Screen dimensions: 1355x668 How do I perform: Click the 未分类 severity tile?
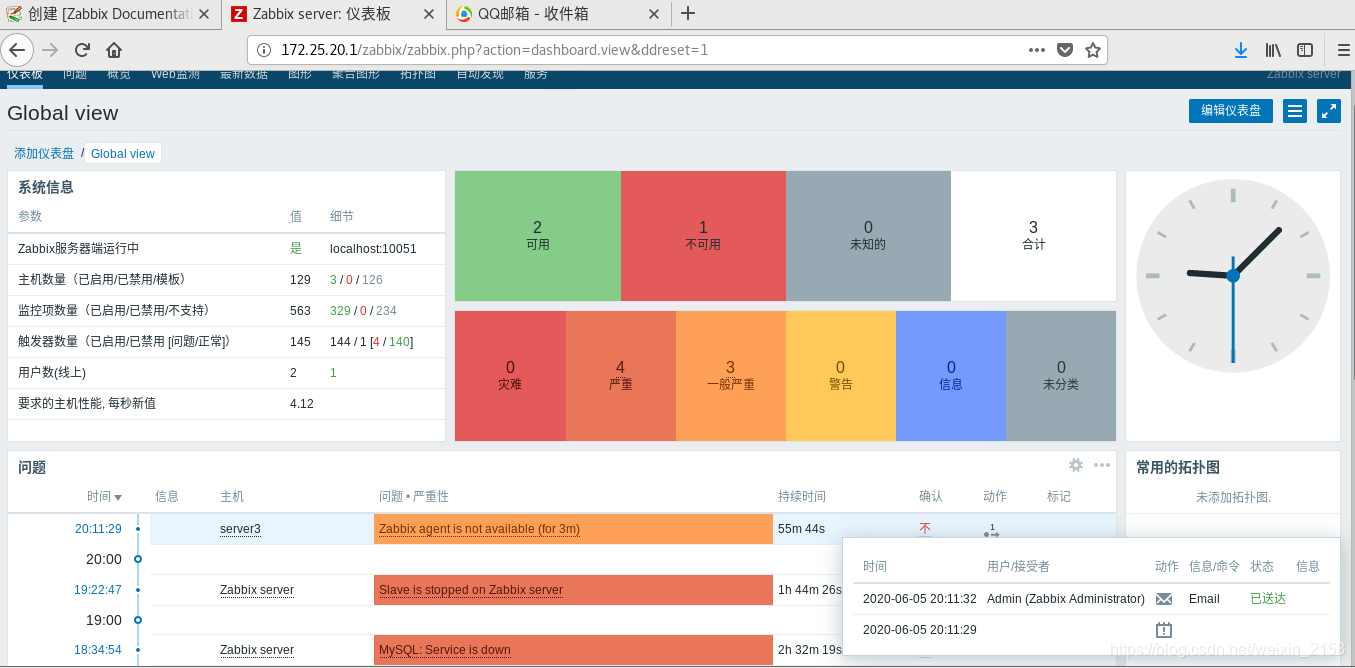coord(1061,376)
